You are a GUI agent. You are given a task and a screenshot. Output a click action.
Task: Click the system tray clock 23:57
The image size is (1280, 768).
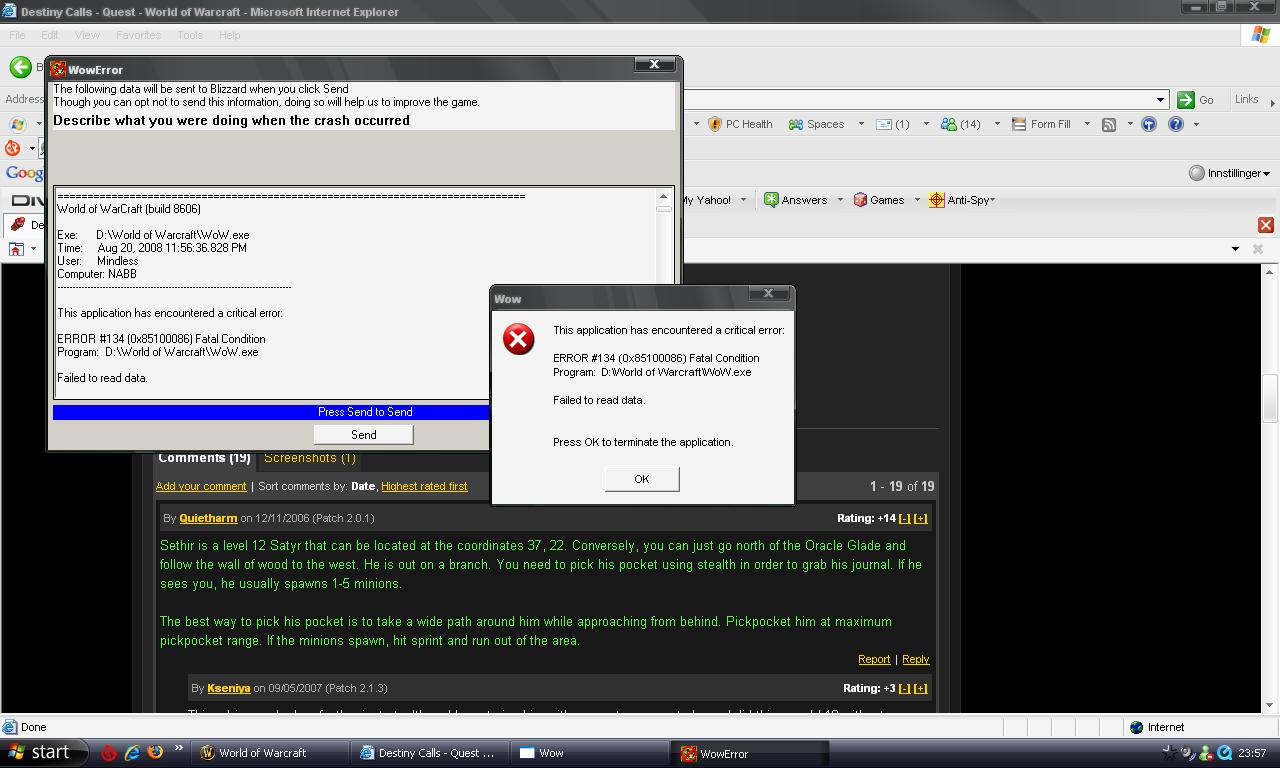1252,753
